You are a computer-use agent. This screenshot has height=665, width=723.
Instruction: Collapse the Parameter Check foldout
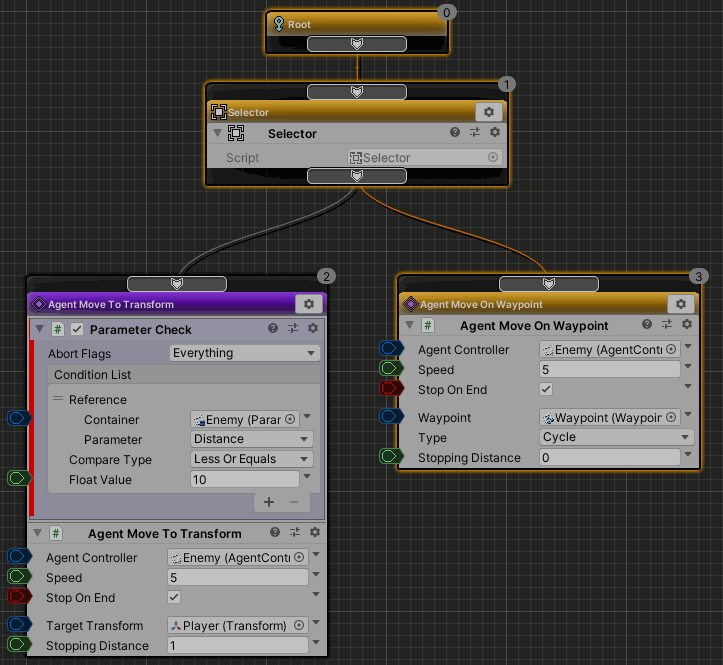40,329
